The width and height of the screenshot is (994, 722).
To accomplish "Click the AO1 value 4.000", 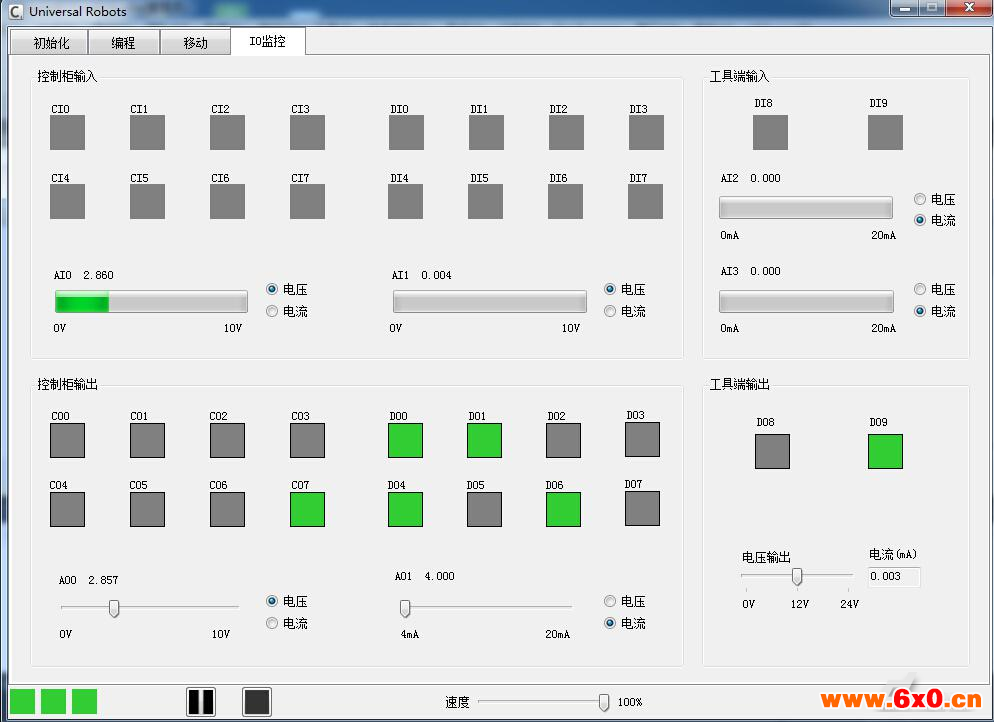I will [439, 576].
